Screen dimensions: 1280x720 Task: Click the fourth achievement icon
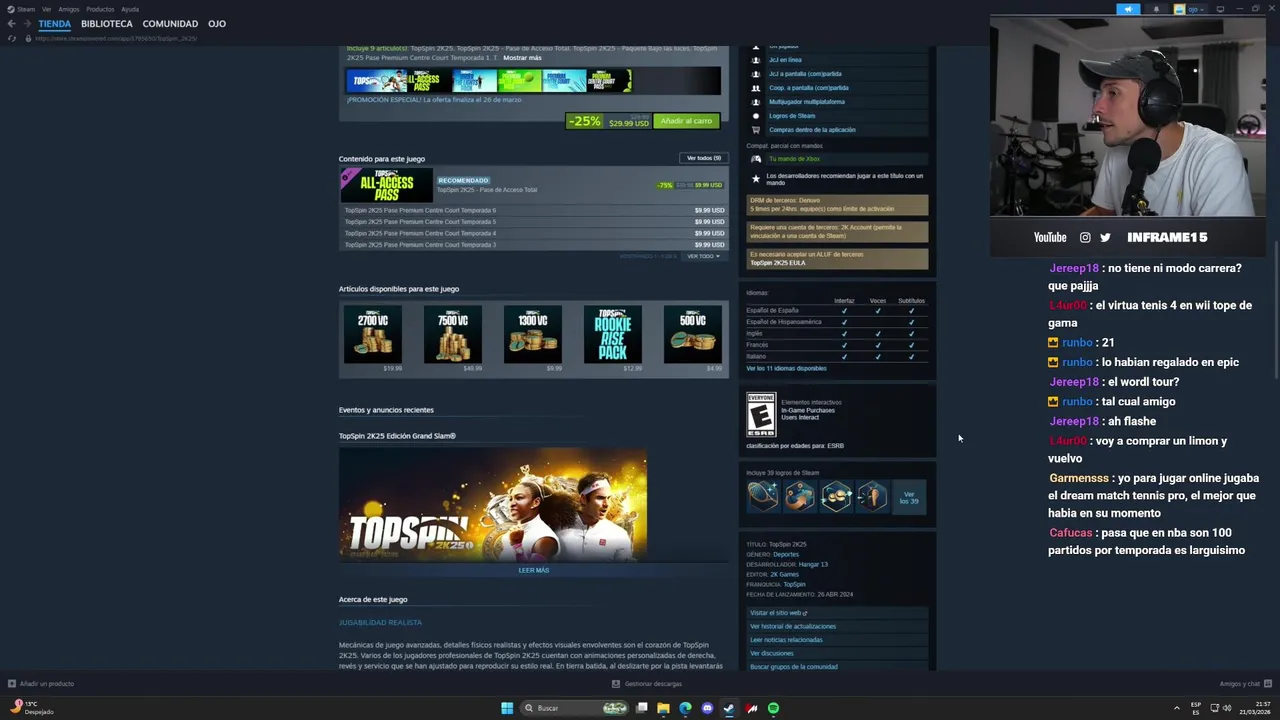872,495
